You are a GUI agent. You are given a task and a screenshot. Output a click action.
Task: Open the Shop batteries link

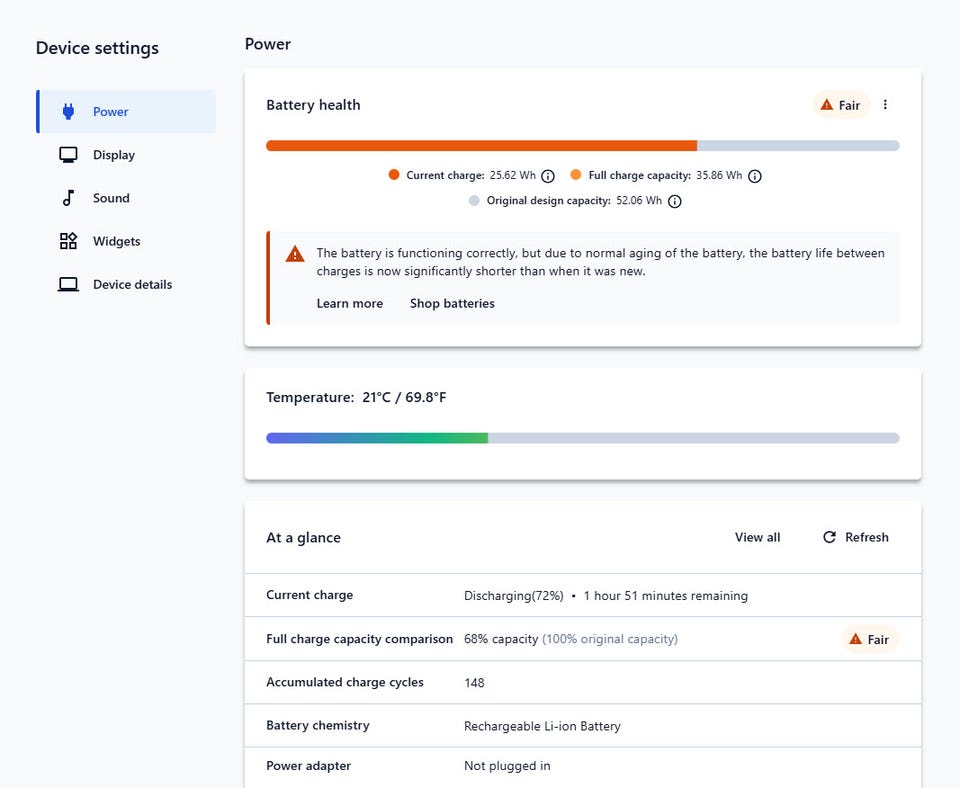452,303
